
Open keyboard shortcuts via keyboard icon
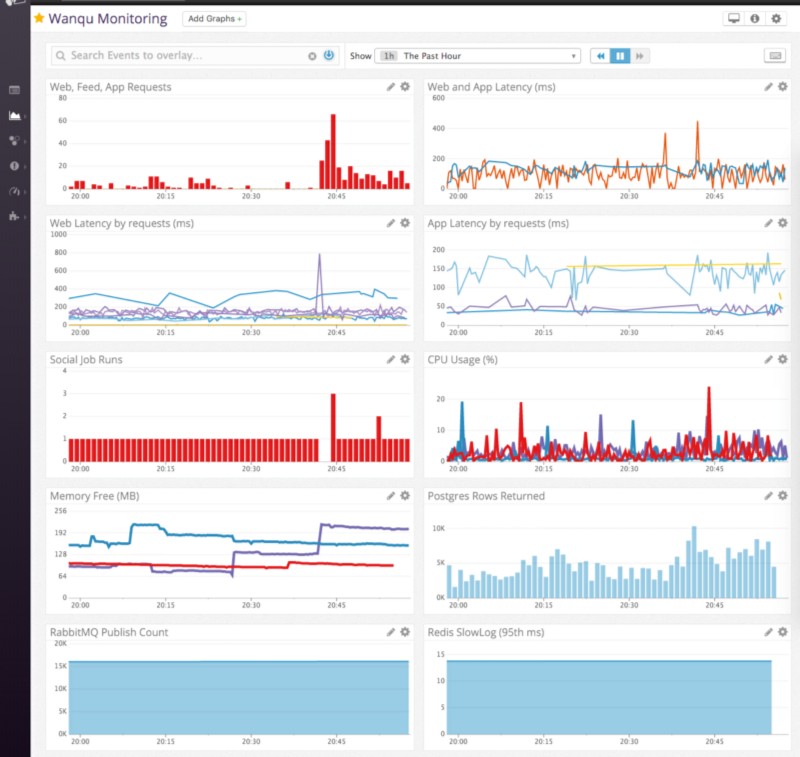pos(775,56)
